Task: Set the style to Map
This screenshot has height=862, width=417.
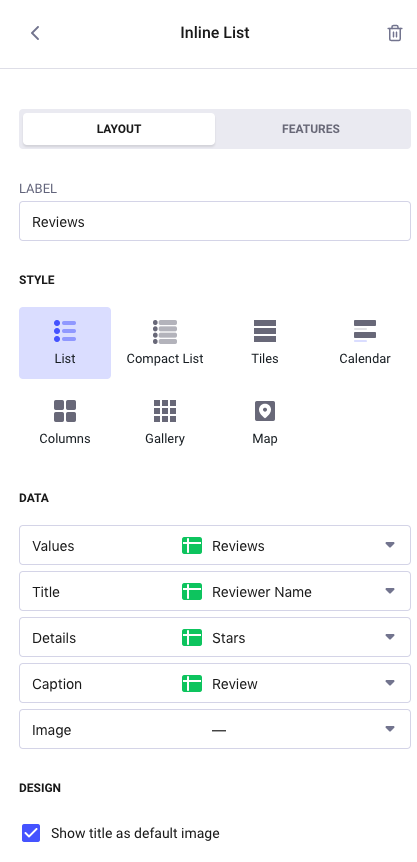Action: pos(265,423)
